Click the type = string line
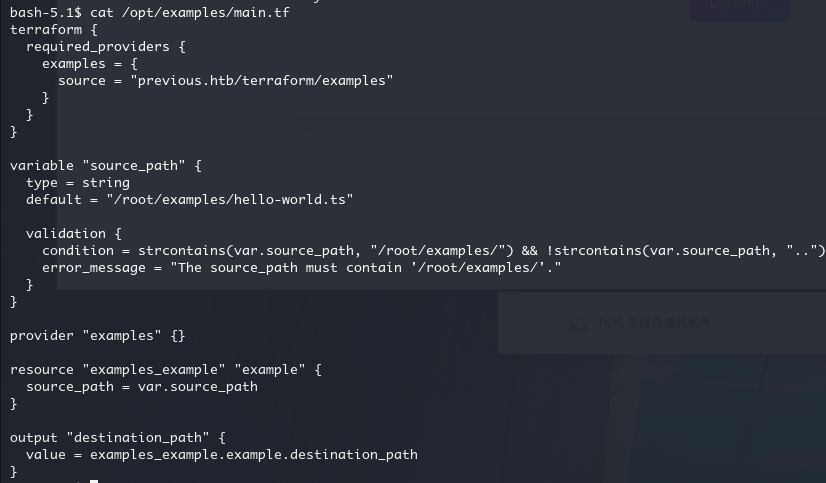 pyautogui.click(x=78, y=182)
